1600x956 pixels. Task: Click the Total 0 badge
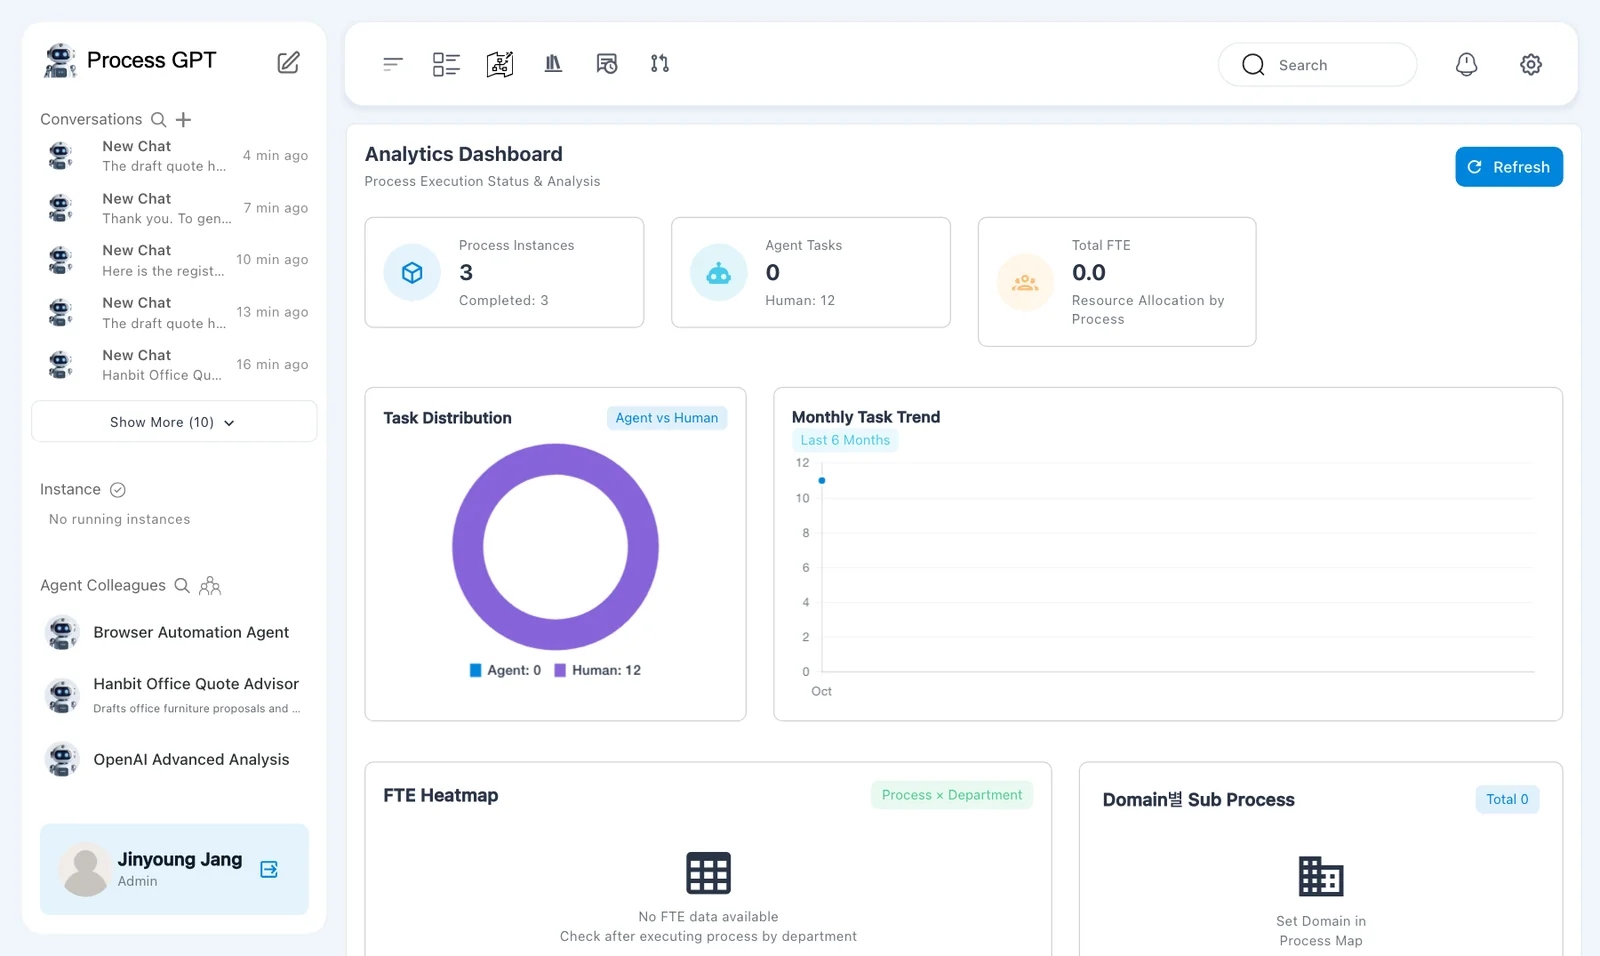pyautogui.click(x=1507, y=799)
